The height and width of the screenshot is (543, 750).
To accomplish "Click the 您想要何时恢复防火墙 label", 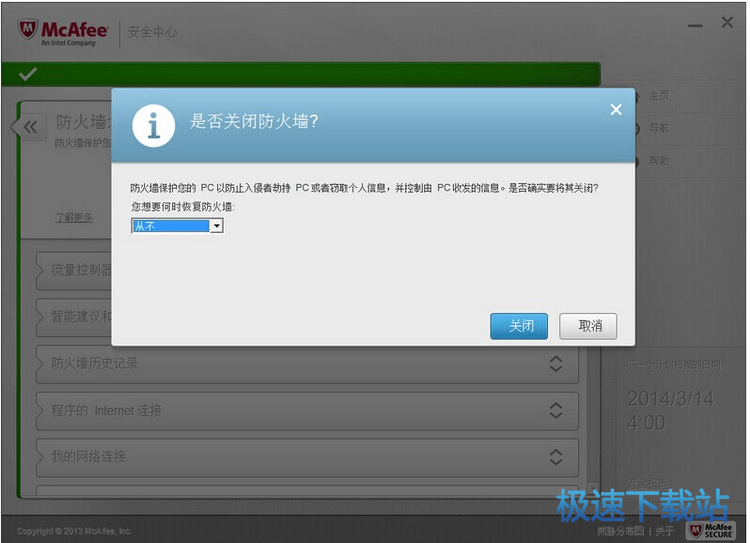I will [x=183, y=207].
